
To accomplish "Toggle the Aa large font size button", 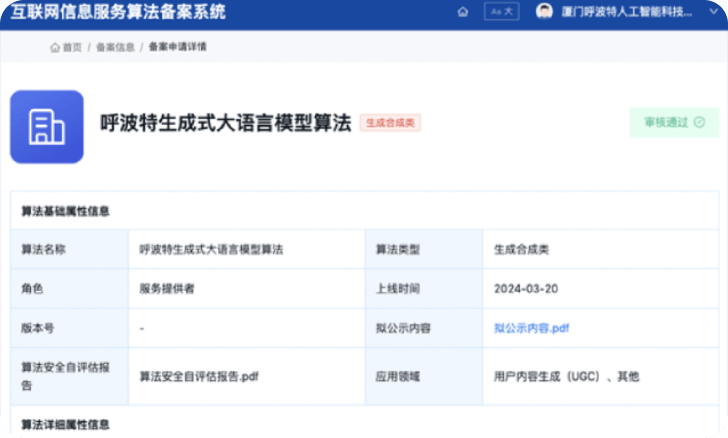I will (x=501, y=12).
